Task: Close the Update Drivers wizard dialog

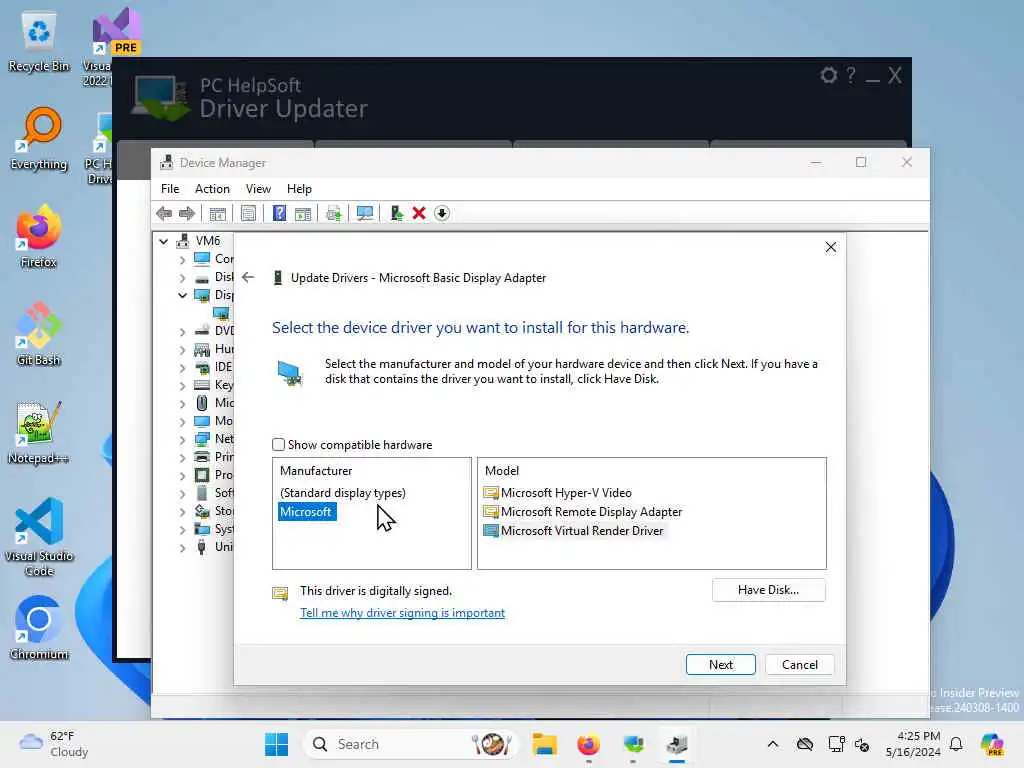Action: (831, 248)
